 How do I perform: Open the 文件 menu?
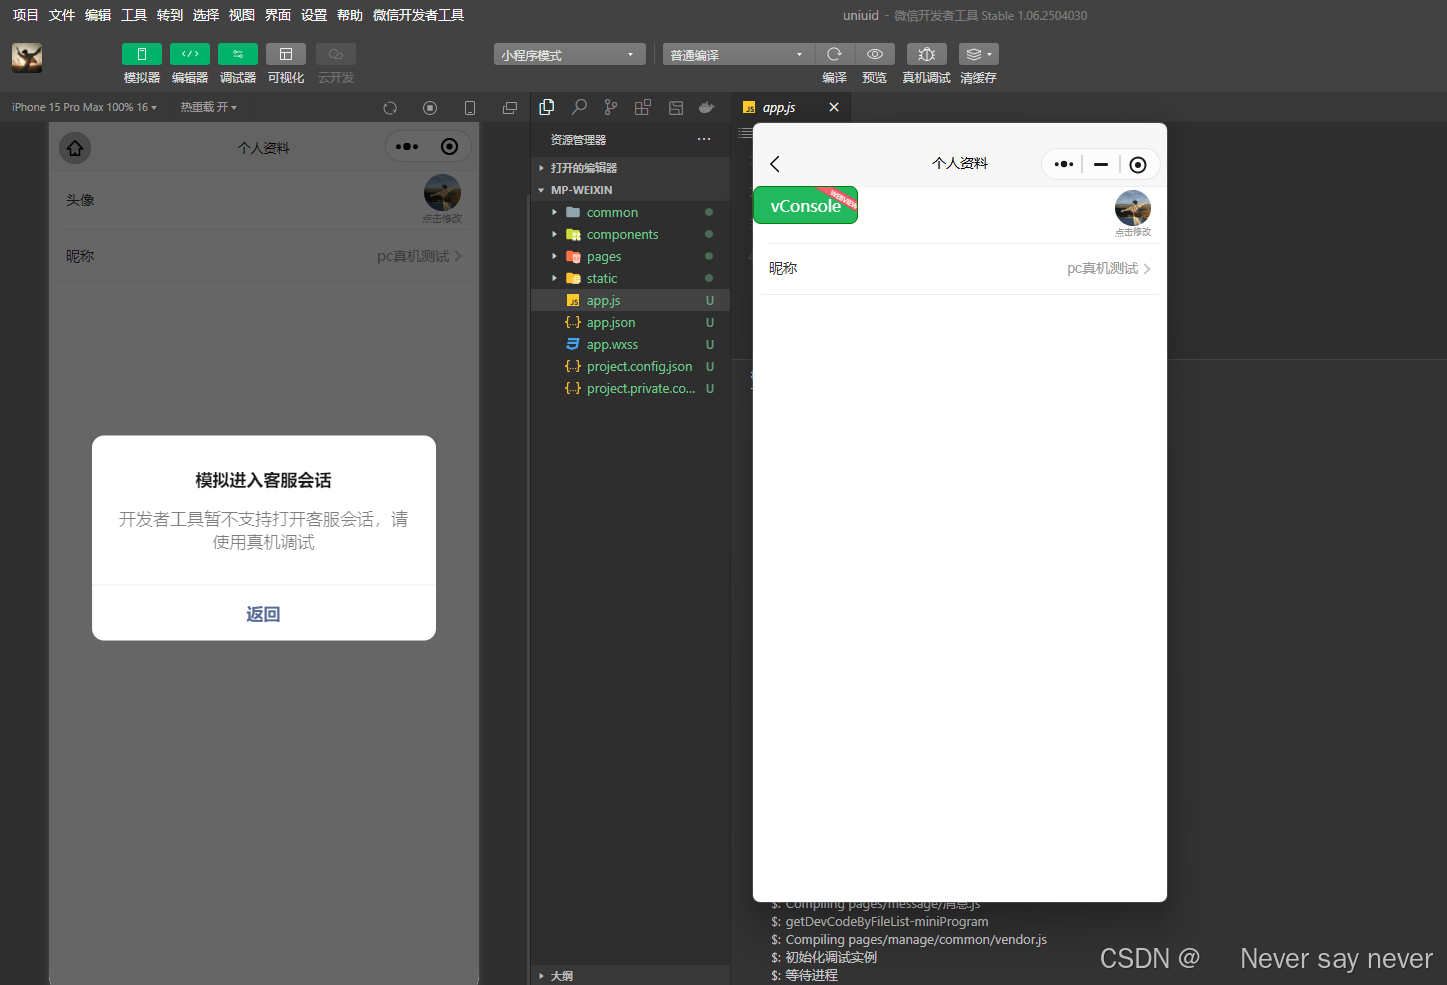click(x=61, y=15)
